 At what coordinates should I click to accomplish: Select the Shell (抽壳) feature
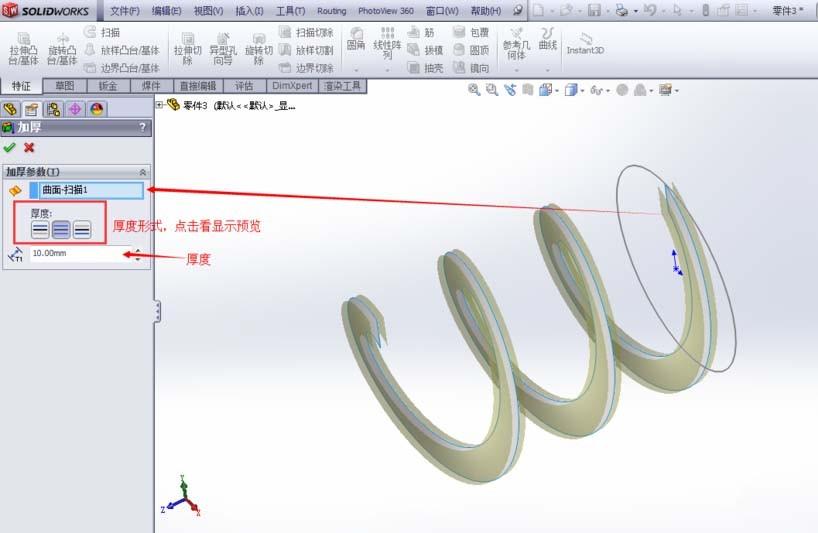[x=425, y=68]
